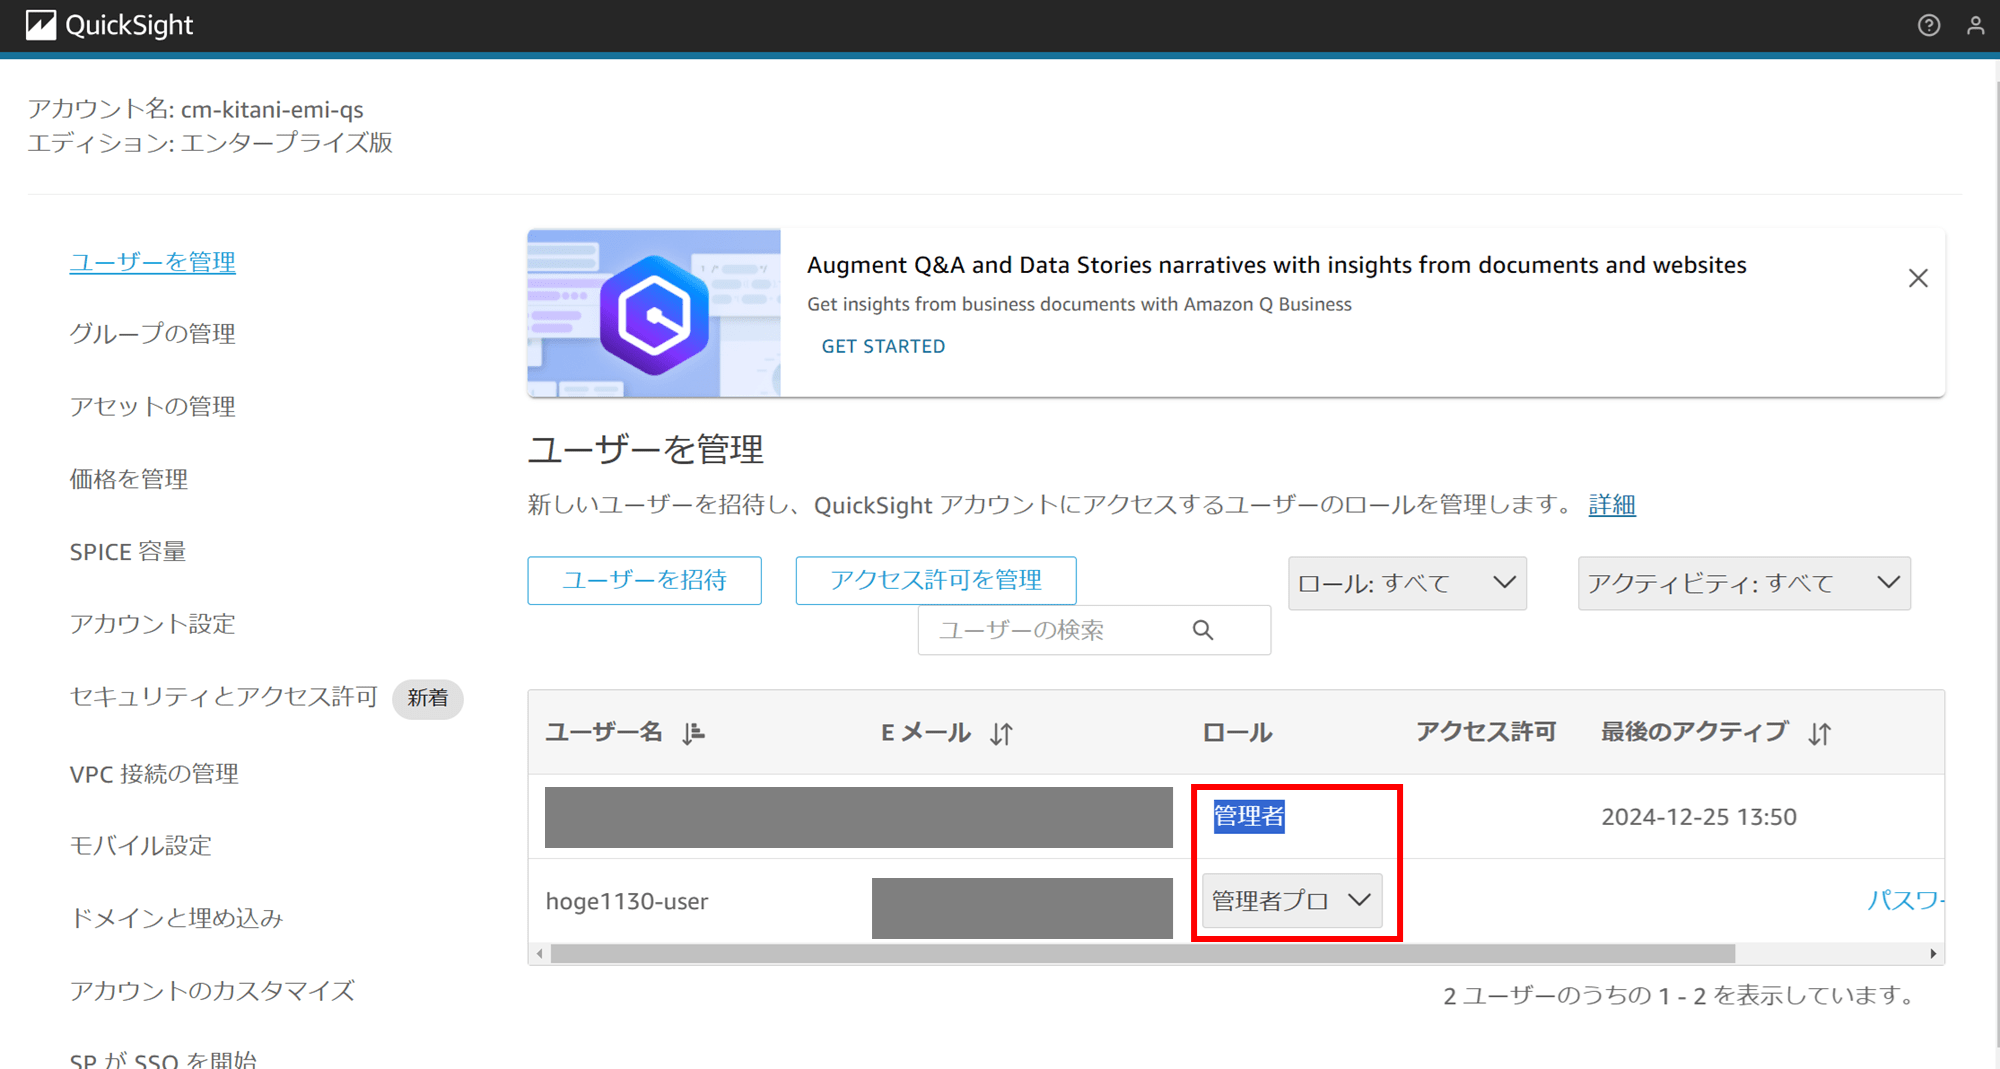This screenshot has width=2000, height=1069.
Task: Sort by ユーザー名 column sort icon
Action: (x=693, y=734)
